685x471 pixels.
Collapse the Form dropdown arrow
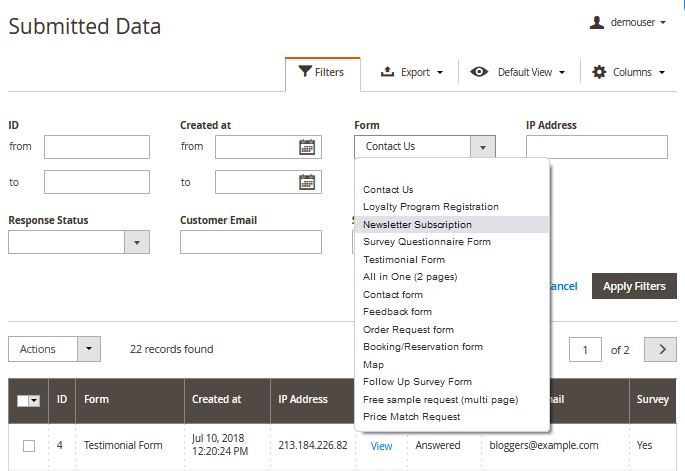[x=482, y=147]
